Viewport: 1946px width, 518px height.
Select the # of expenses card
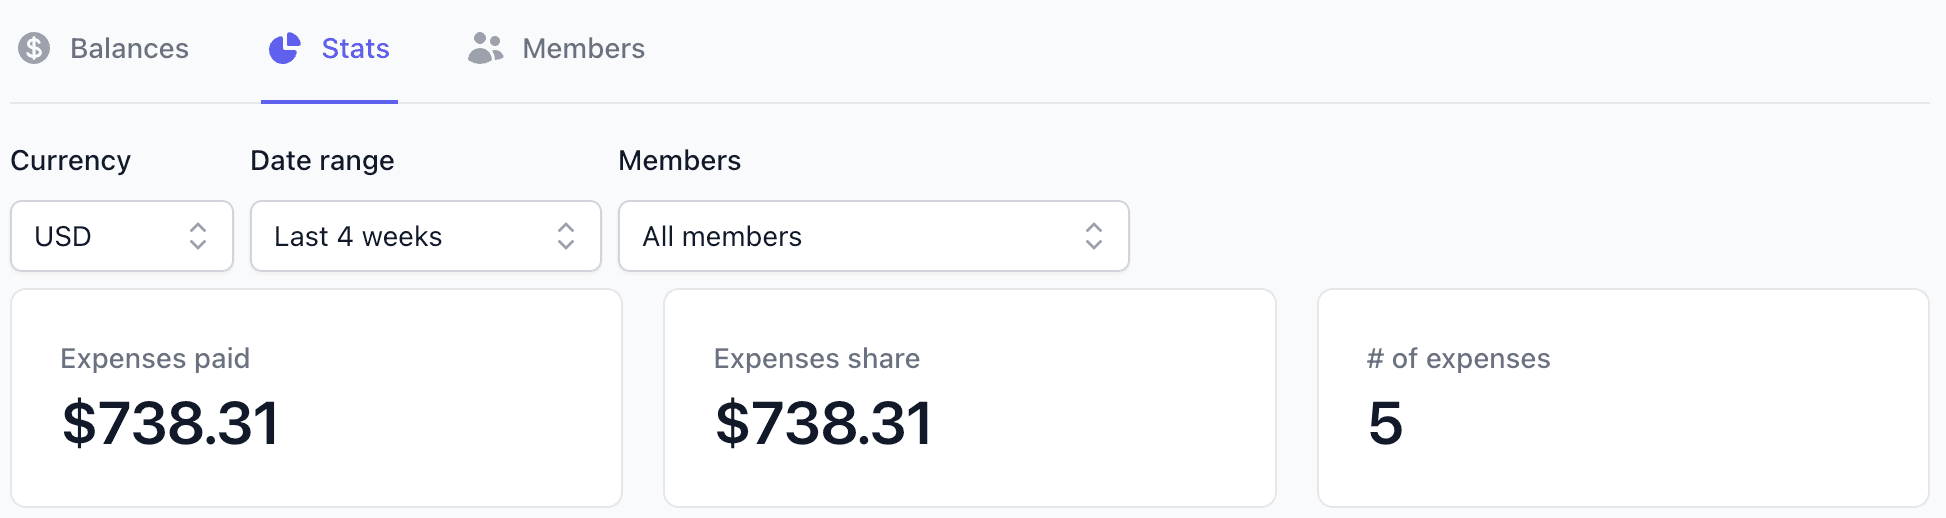click(1623, 398)
